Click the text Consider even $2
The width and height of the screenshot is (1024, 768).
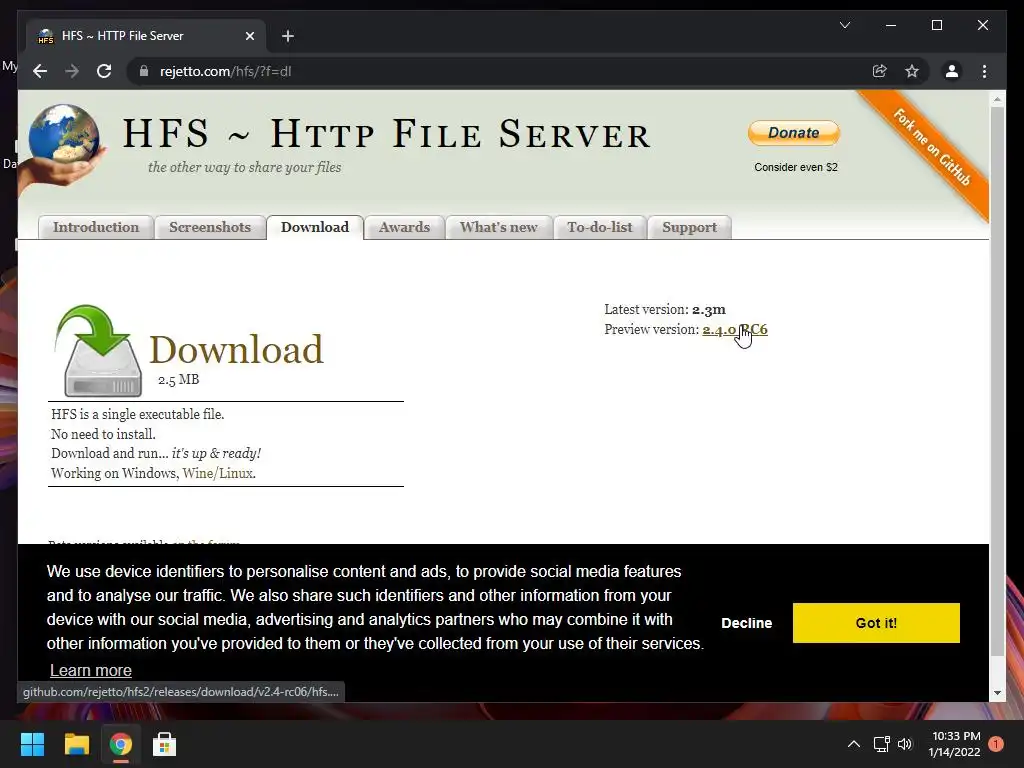coord(795,167)
